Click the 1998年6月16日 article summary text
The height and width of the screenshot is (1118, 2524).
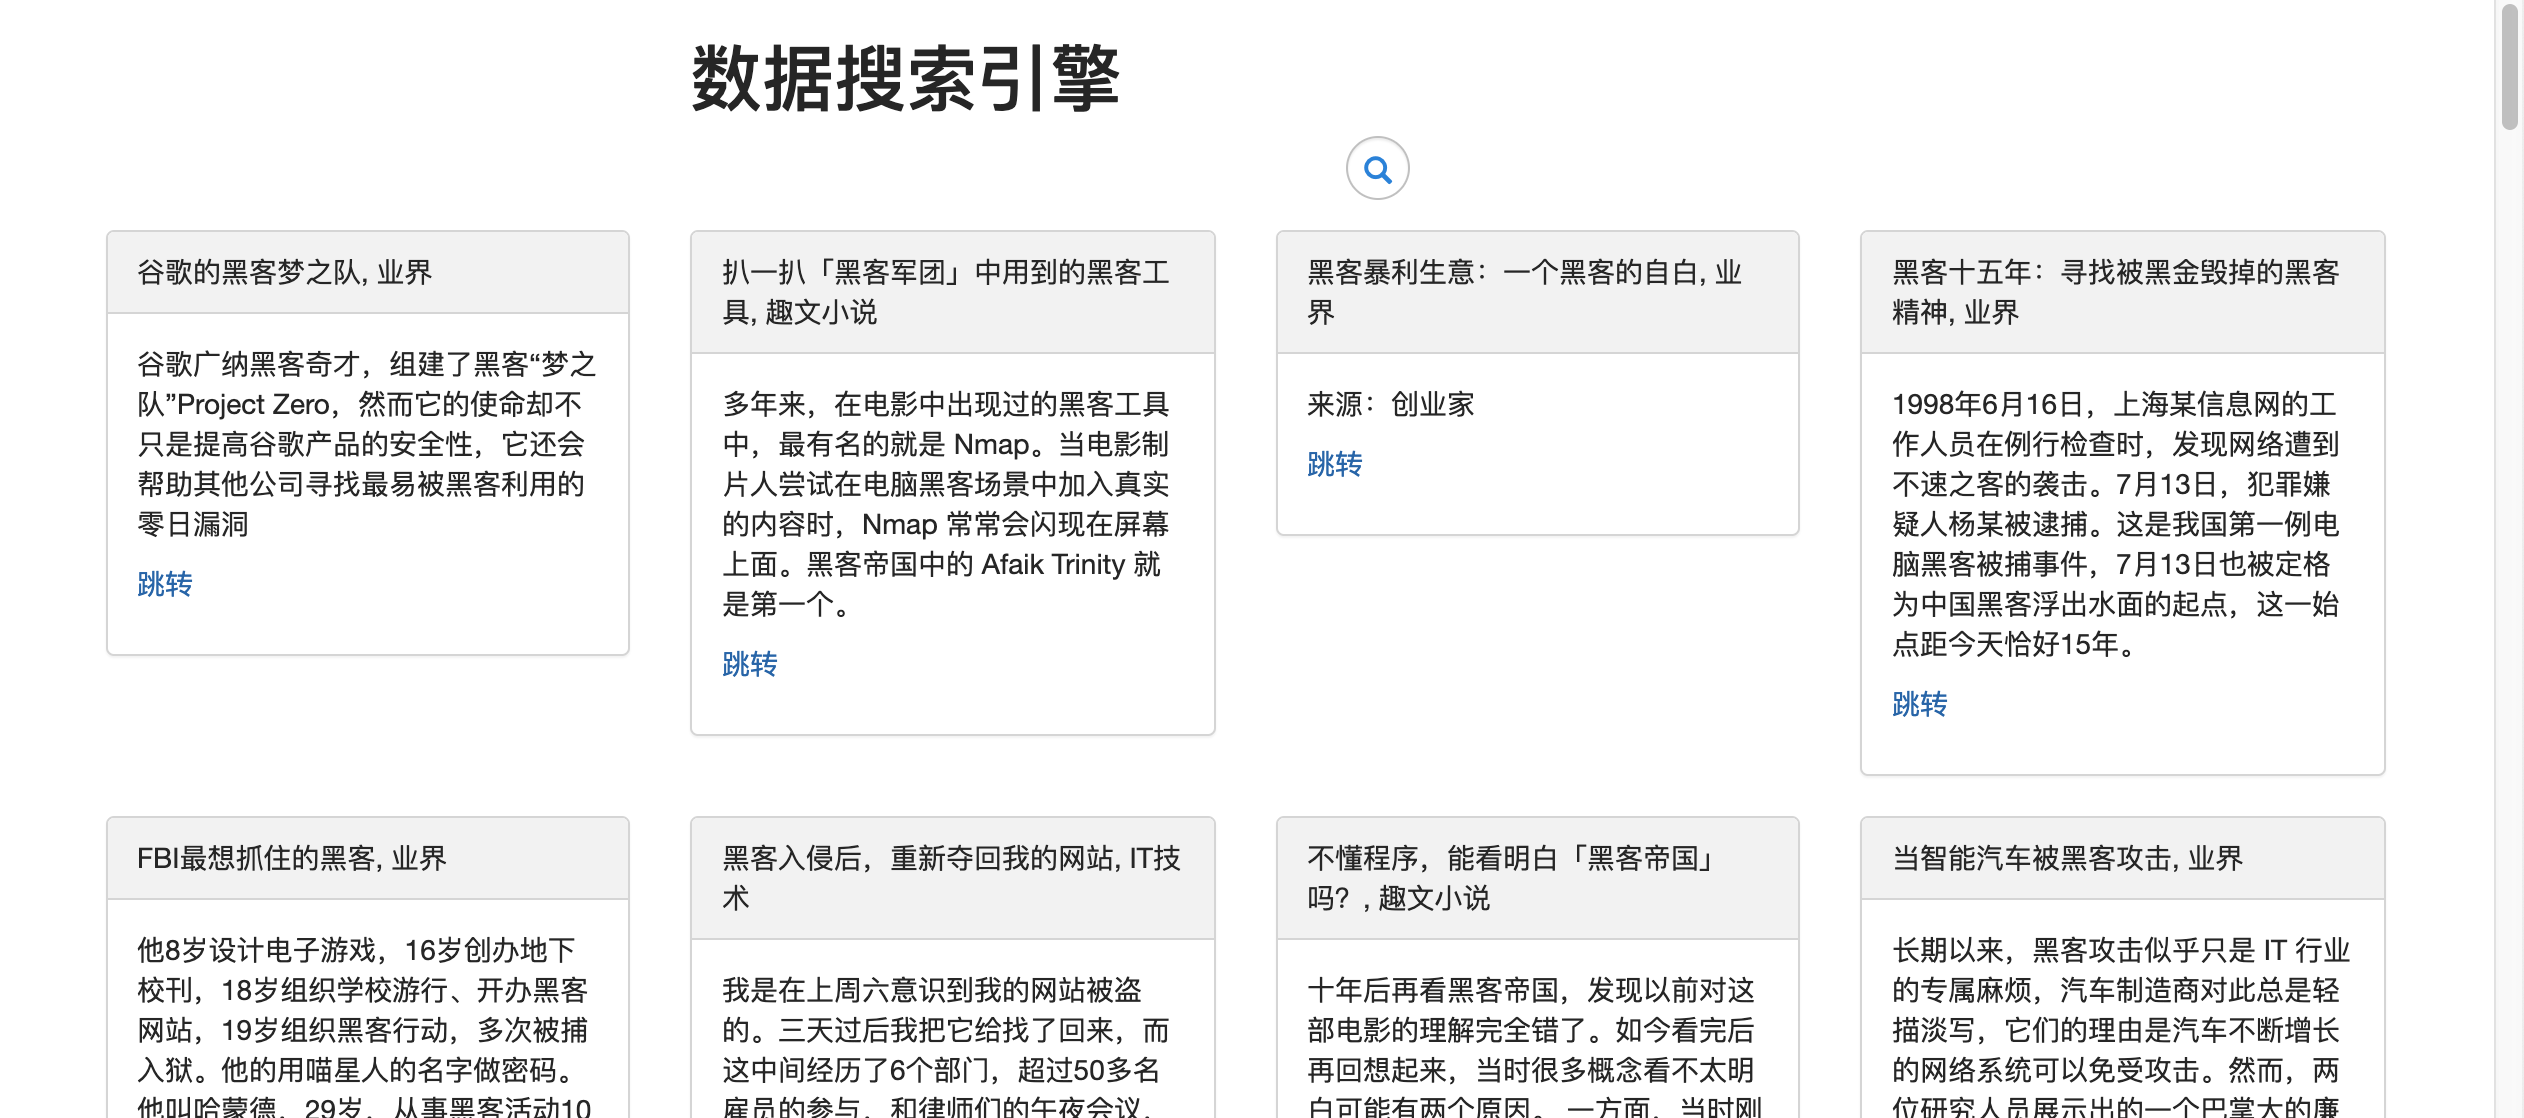[2114, 524]
